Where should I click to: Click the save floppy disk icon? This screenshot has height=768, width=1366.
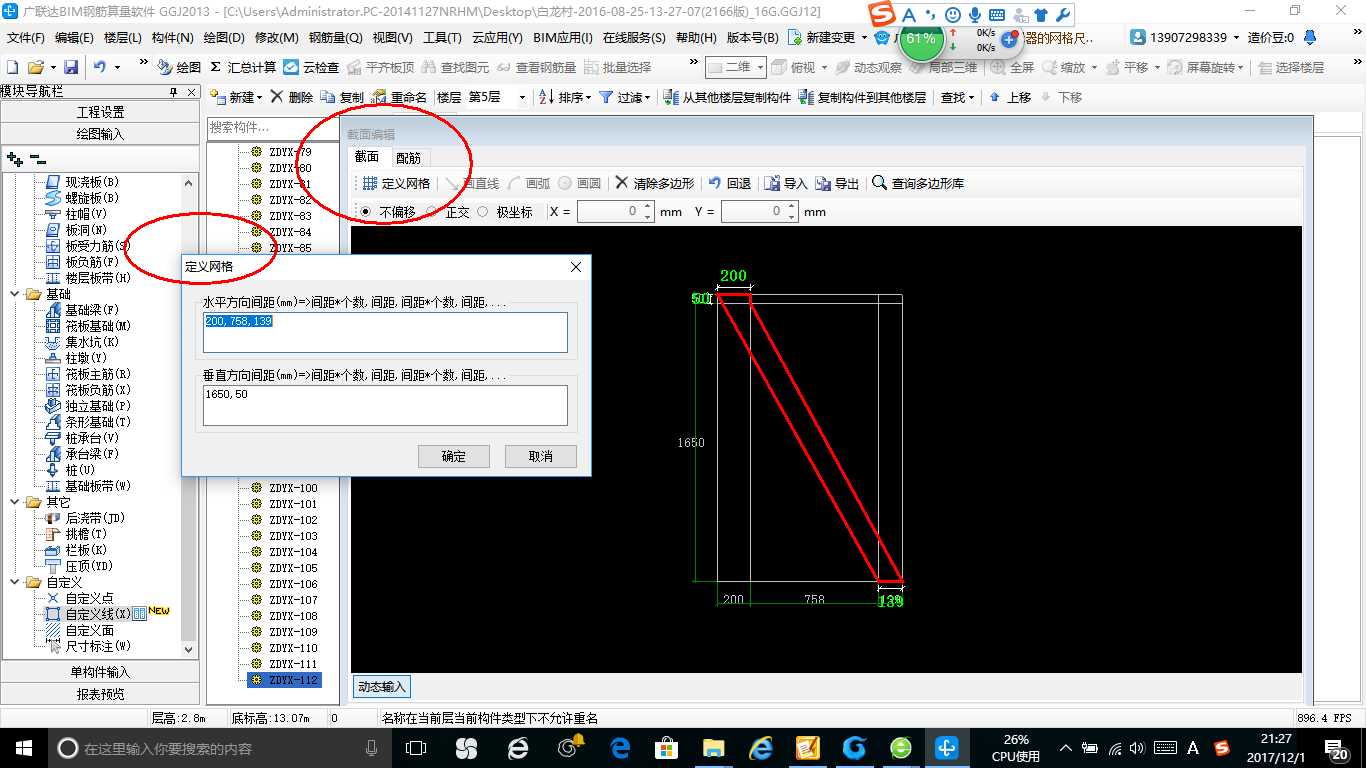click(x=71, y=67)
